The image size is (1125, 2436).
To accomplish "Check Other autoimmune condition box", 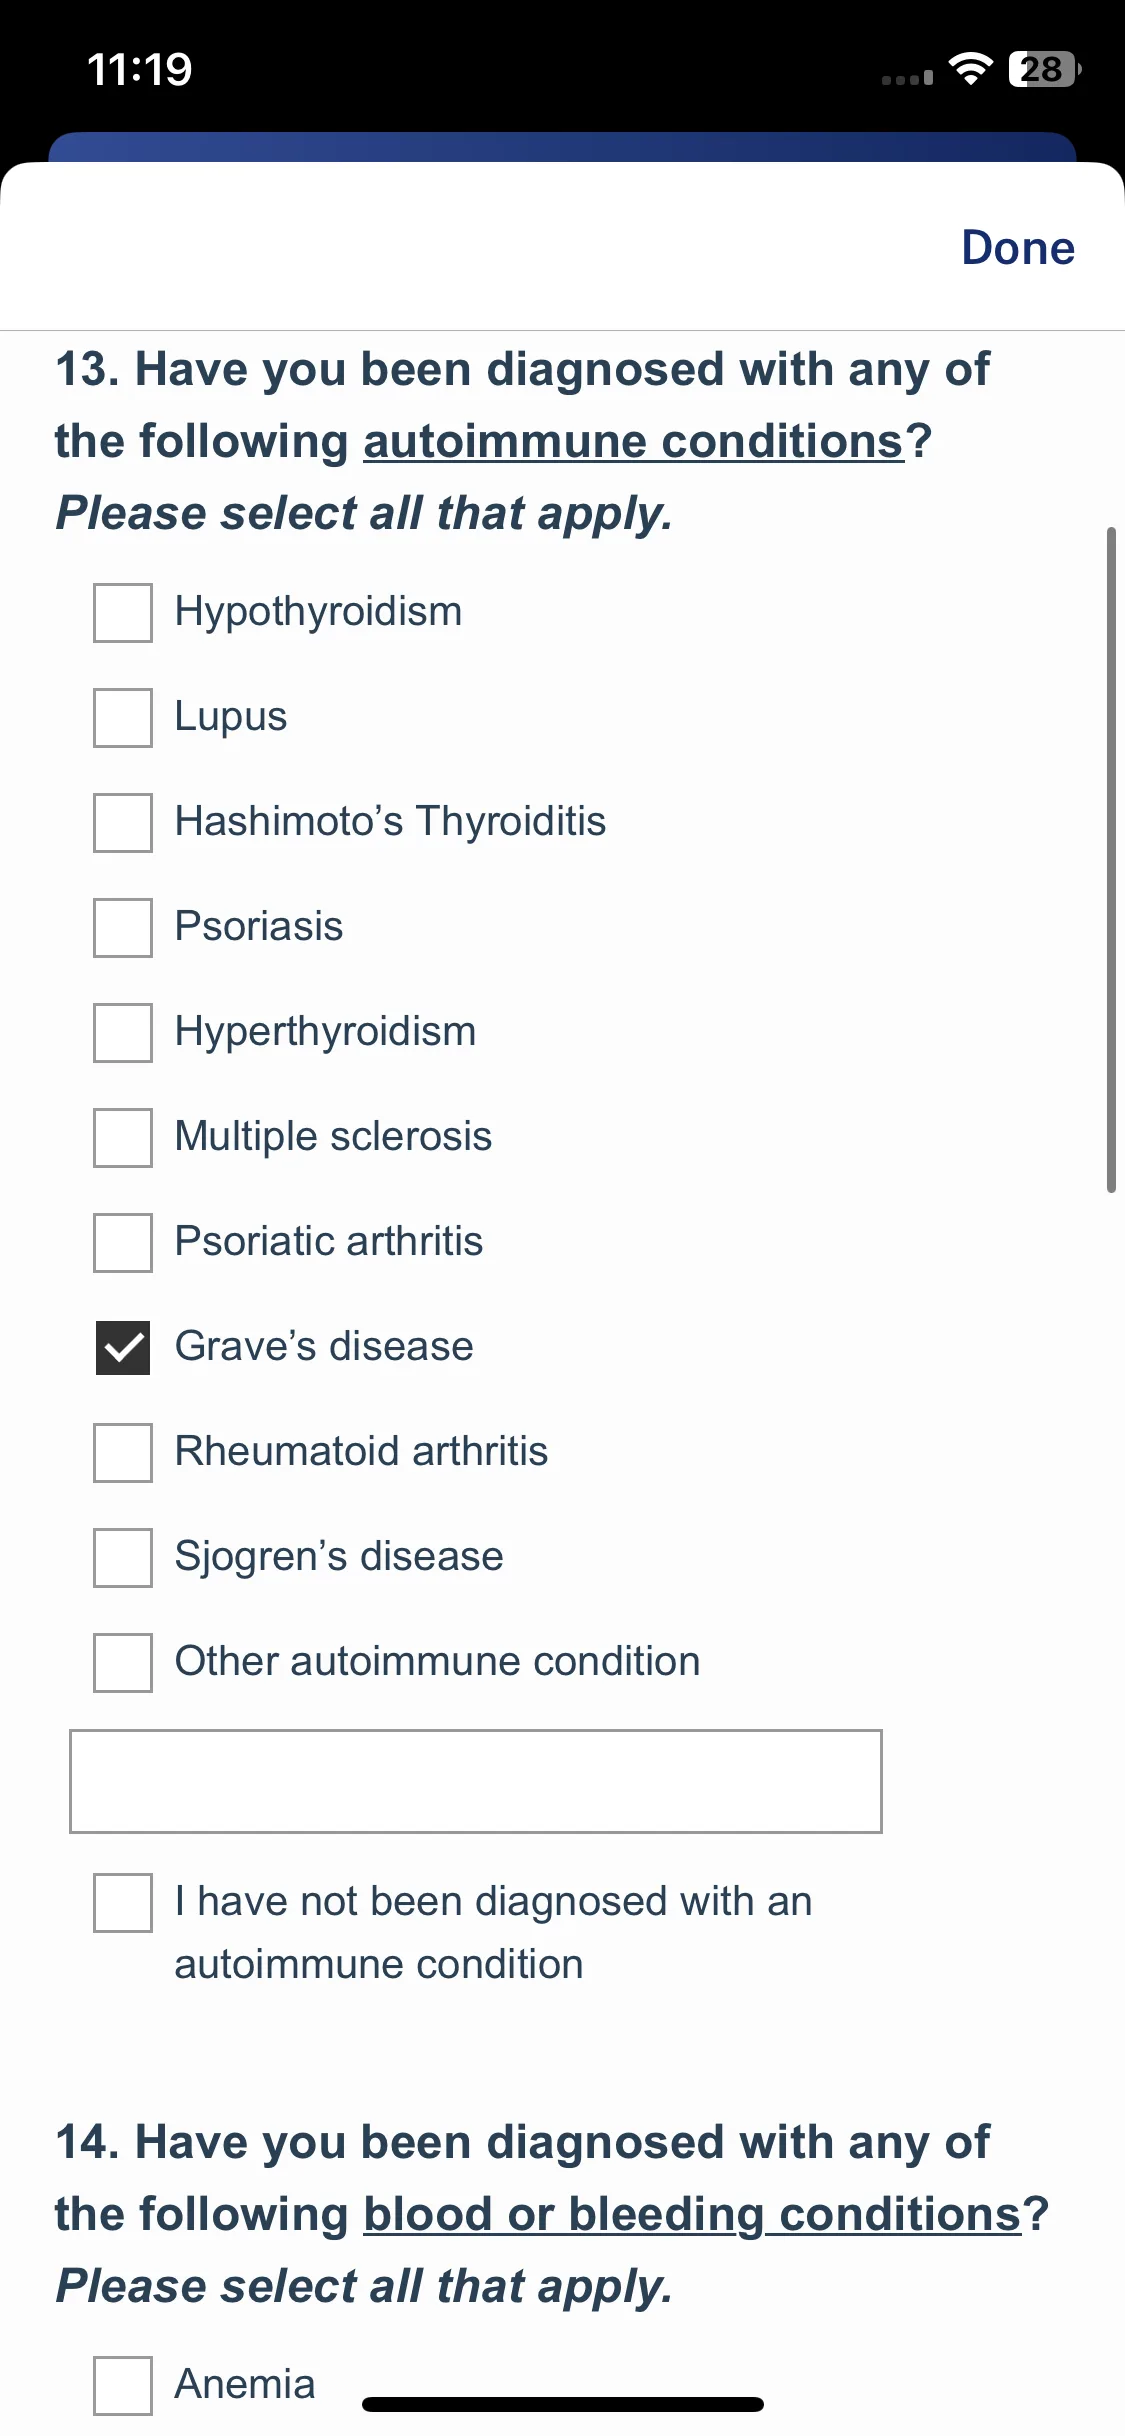I will (123, 1663).
